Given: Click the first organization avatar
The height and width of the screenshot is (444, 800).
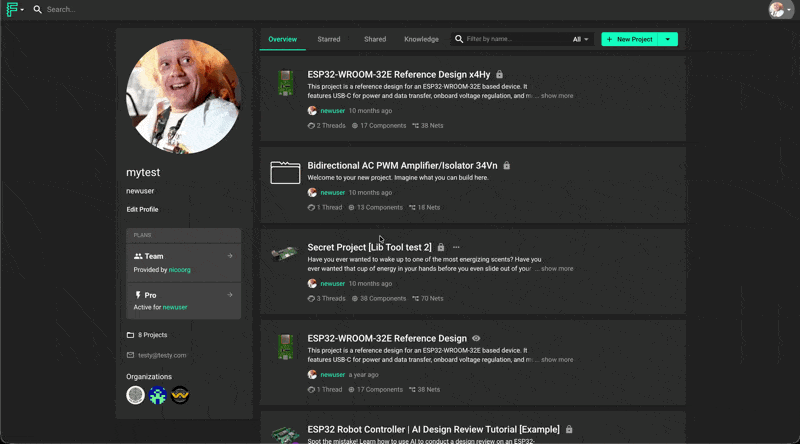Looking at the screenshot, I should click(136, 395).
